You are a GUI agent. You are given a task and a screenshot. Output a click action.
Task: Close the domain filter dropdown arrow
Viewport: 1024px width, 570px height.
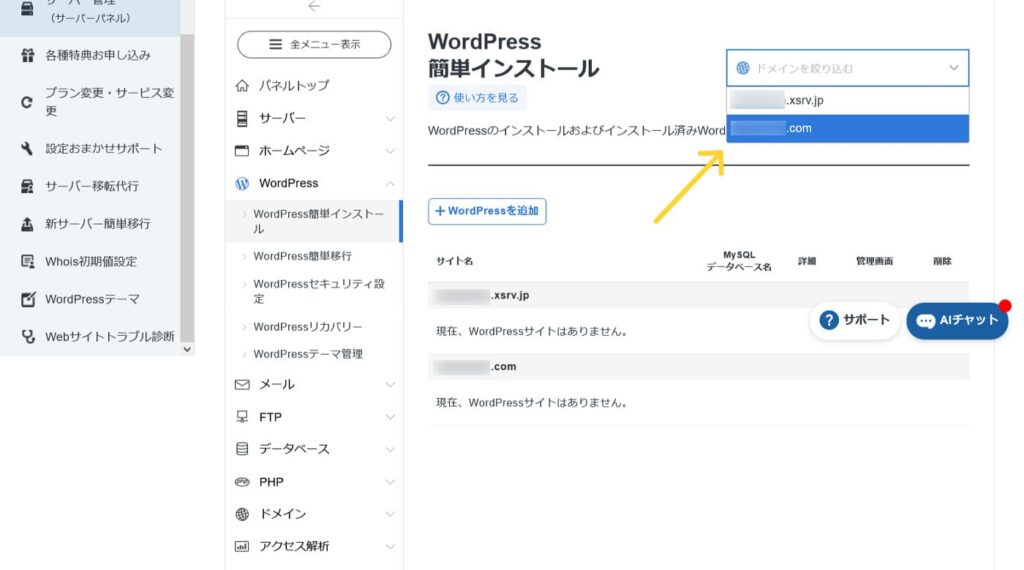point(953,68)
